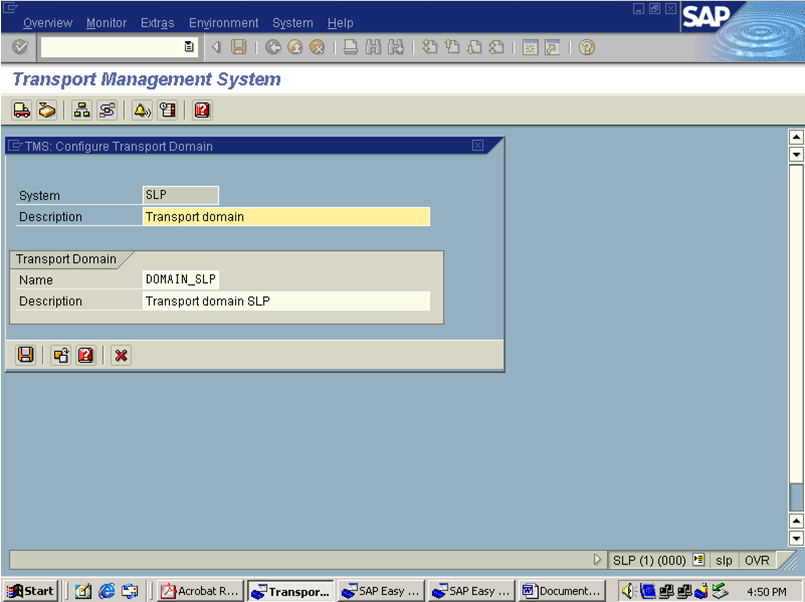Viewport: 805px width, 602px height.
Task: Open the Environment menu
Action: pos(223,22)
